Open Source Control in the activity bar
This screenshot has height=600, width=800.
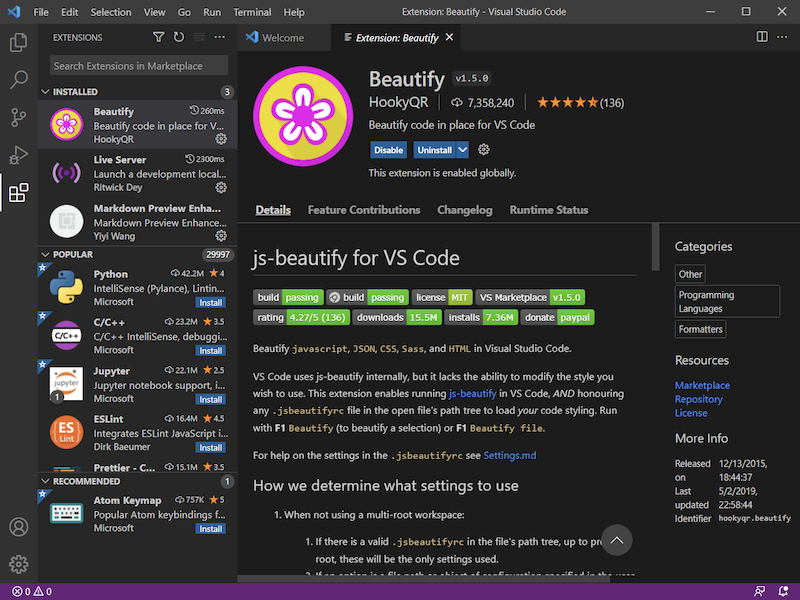(x=17, y=117)
